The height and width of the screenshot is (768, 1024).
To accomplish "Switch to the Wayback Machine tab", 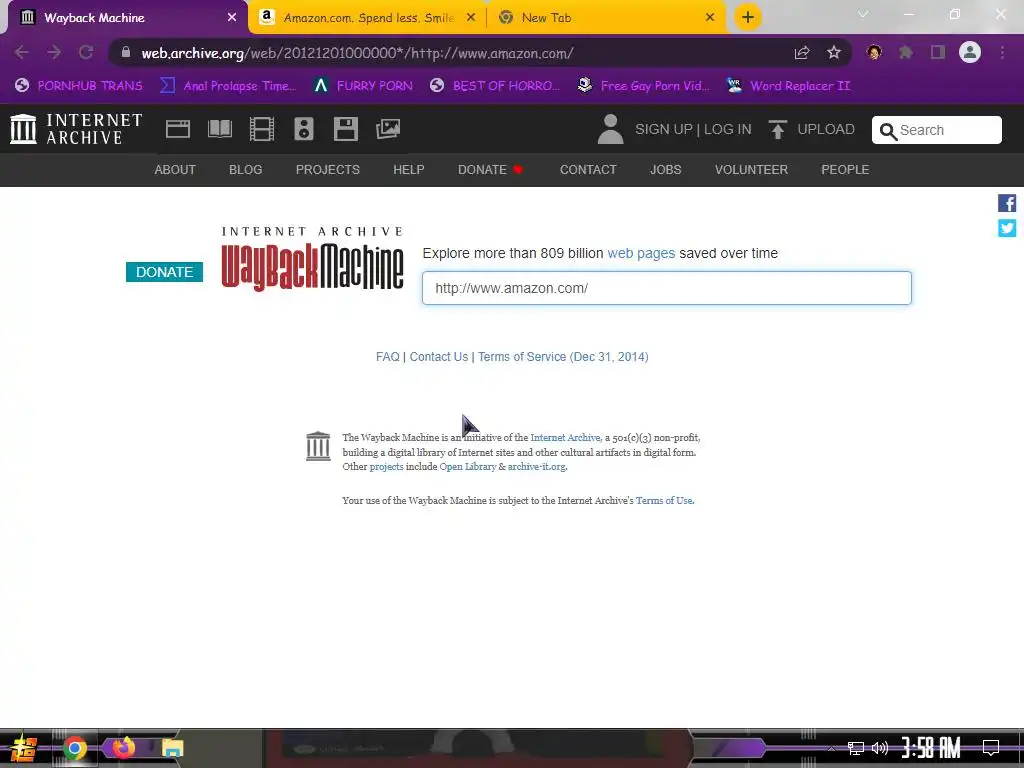I will click(x=124, y=18).
